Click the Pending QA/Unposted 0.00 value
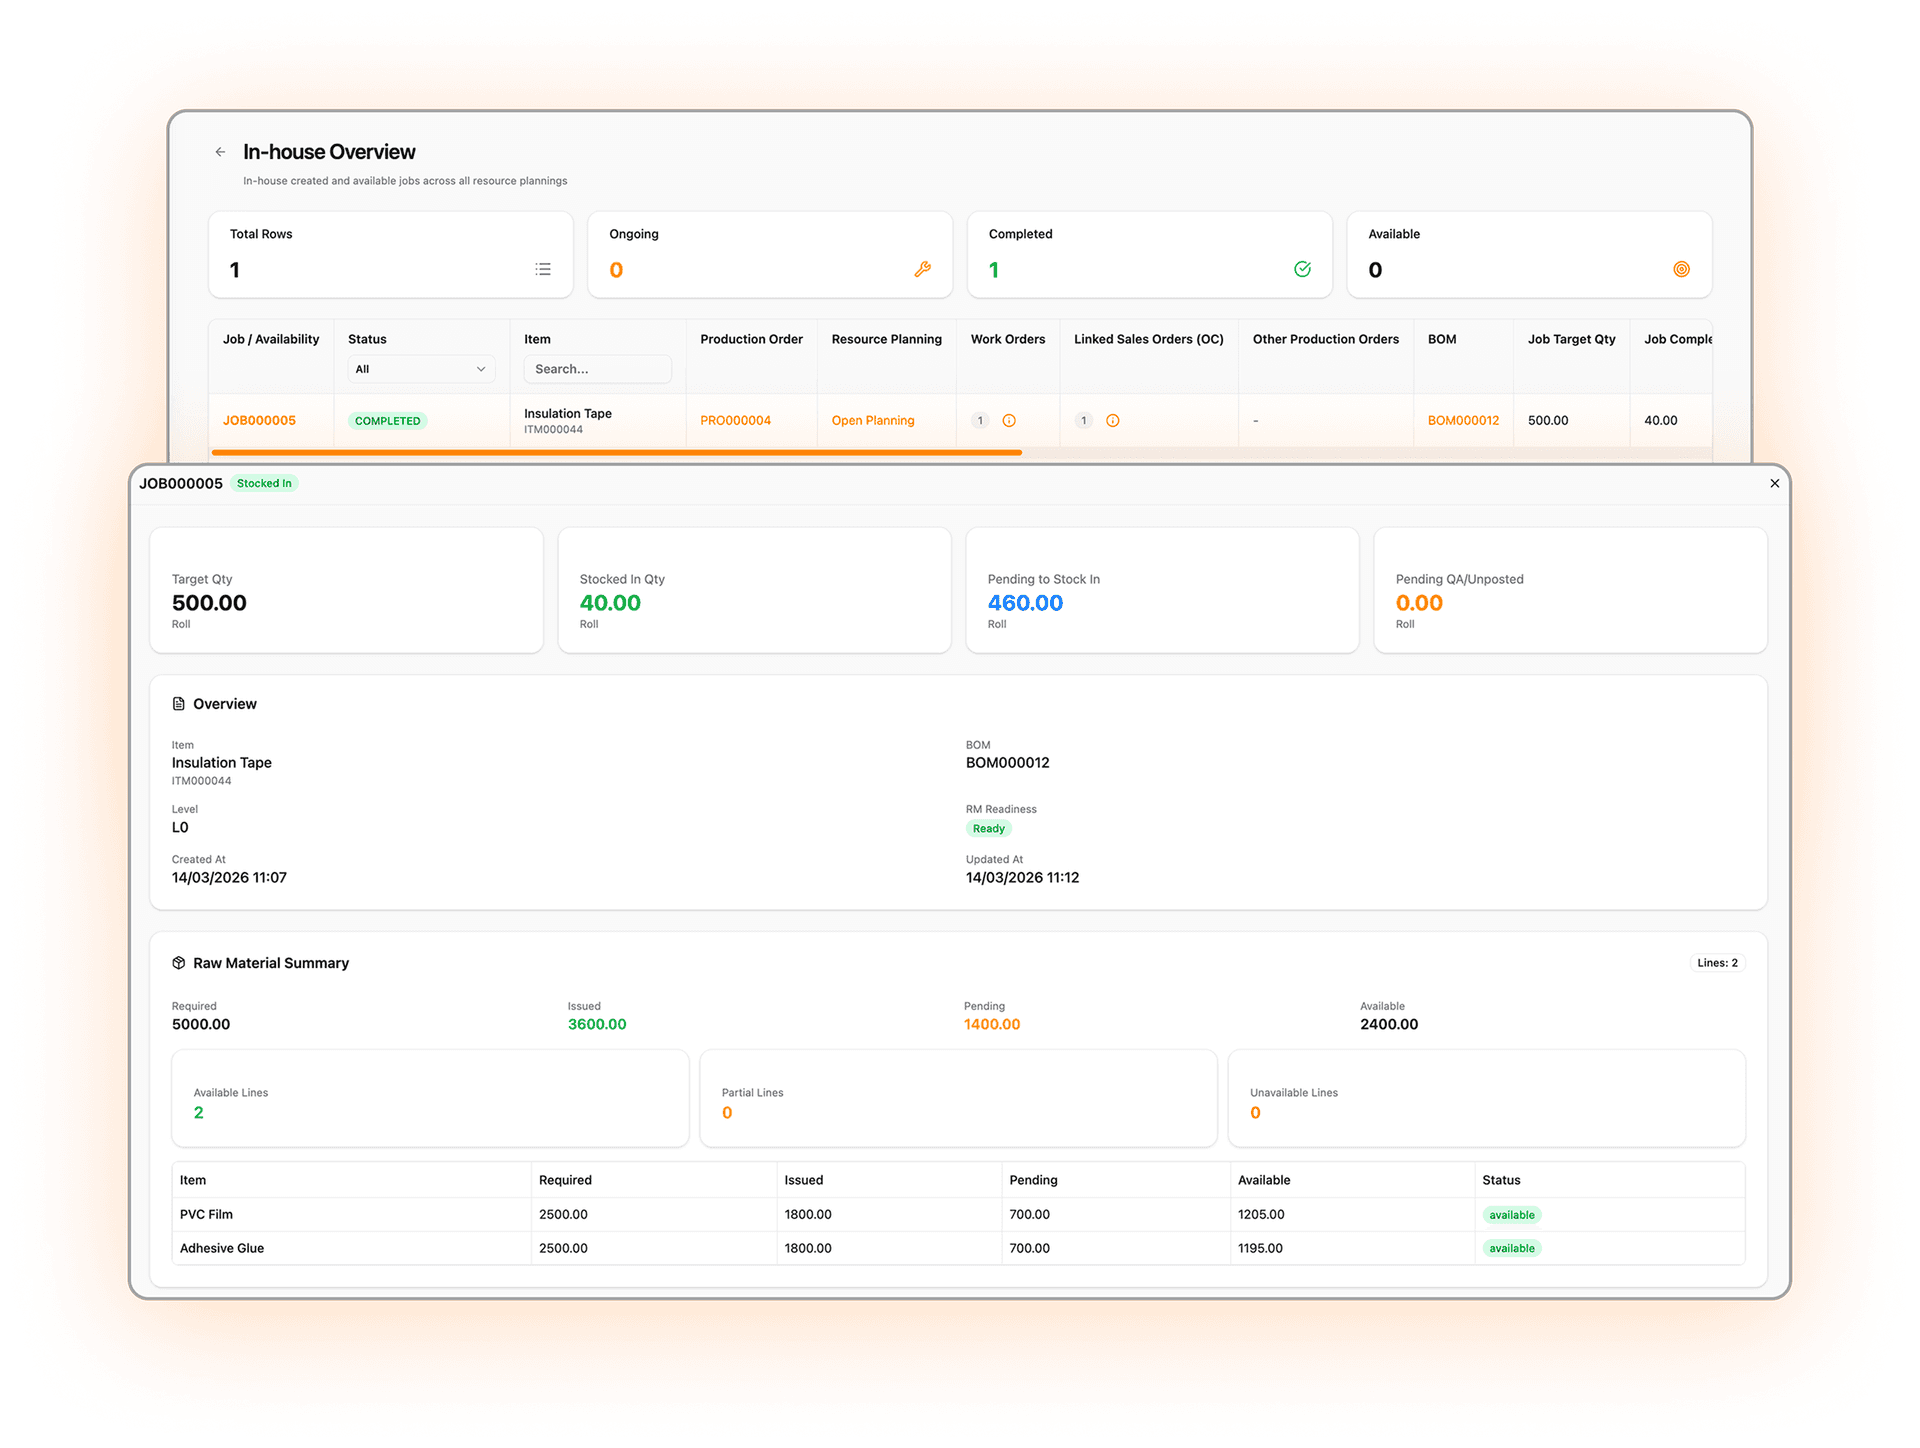The width and height of the screenshot is (1920, 1448). click(1419, 603)
